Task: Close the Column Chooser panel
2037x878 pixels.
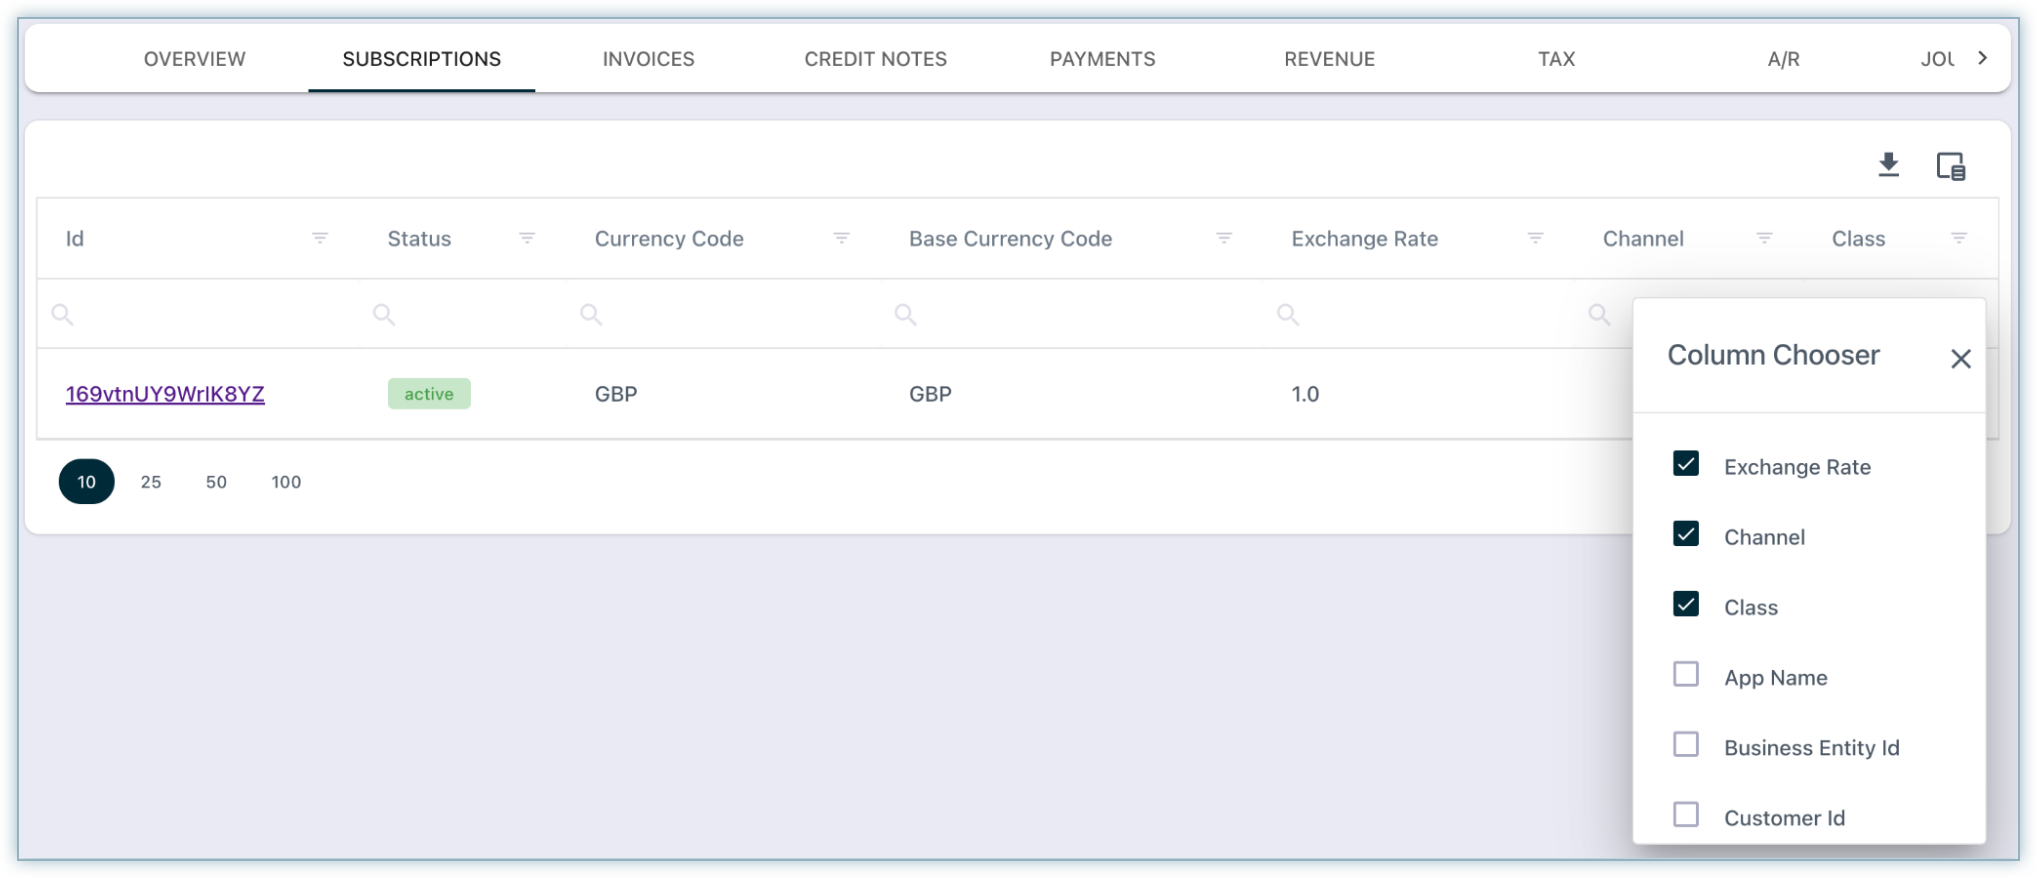Action: point(1960,359)
